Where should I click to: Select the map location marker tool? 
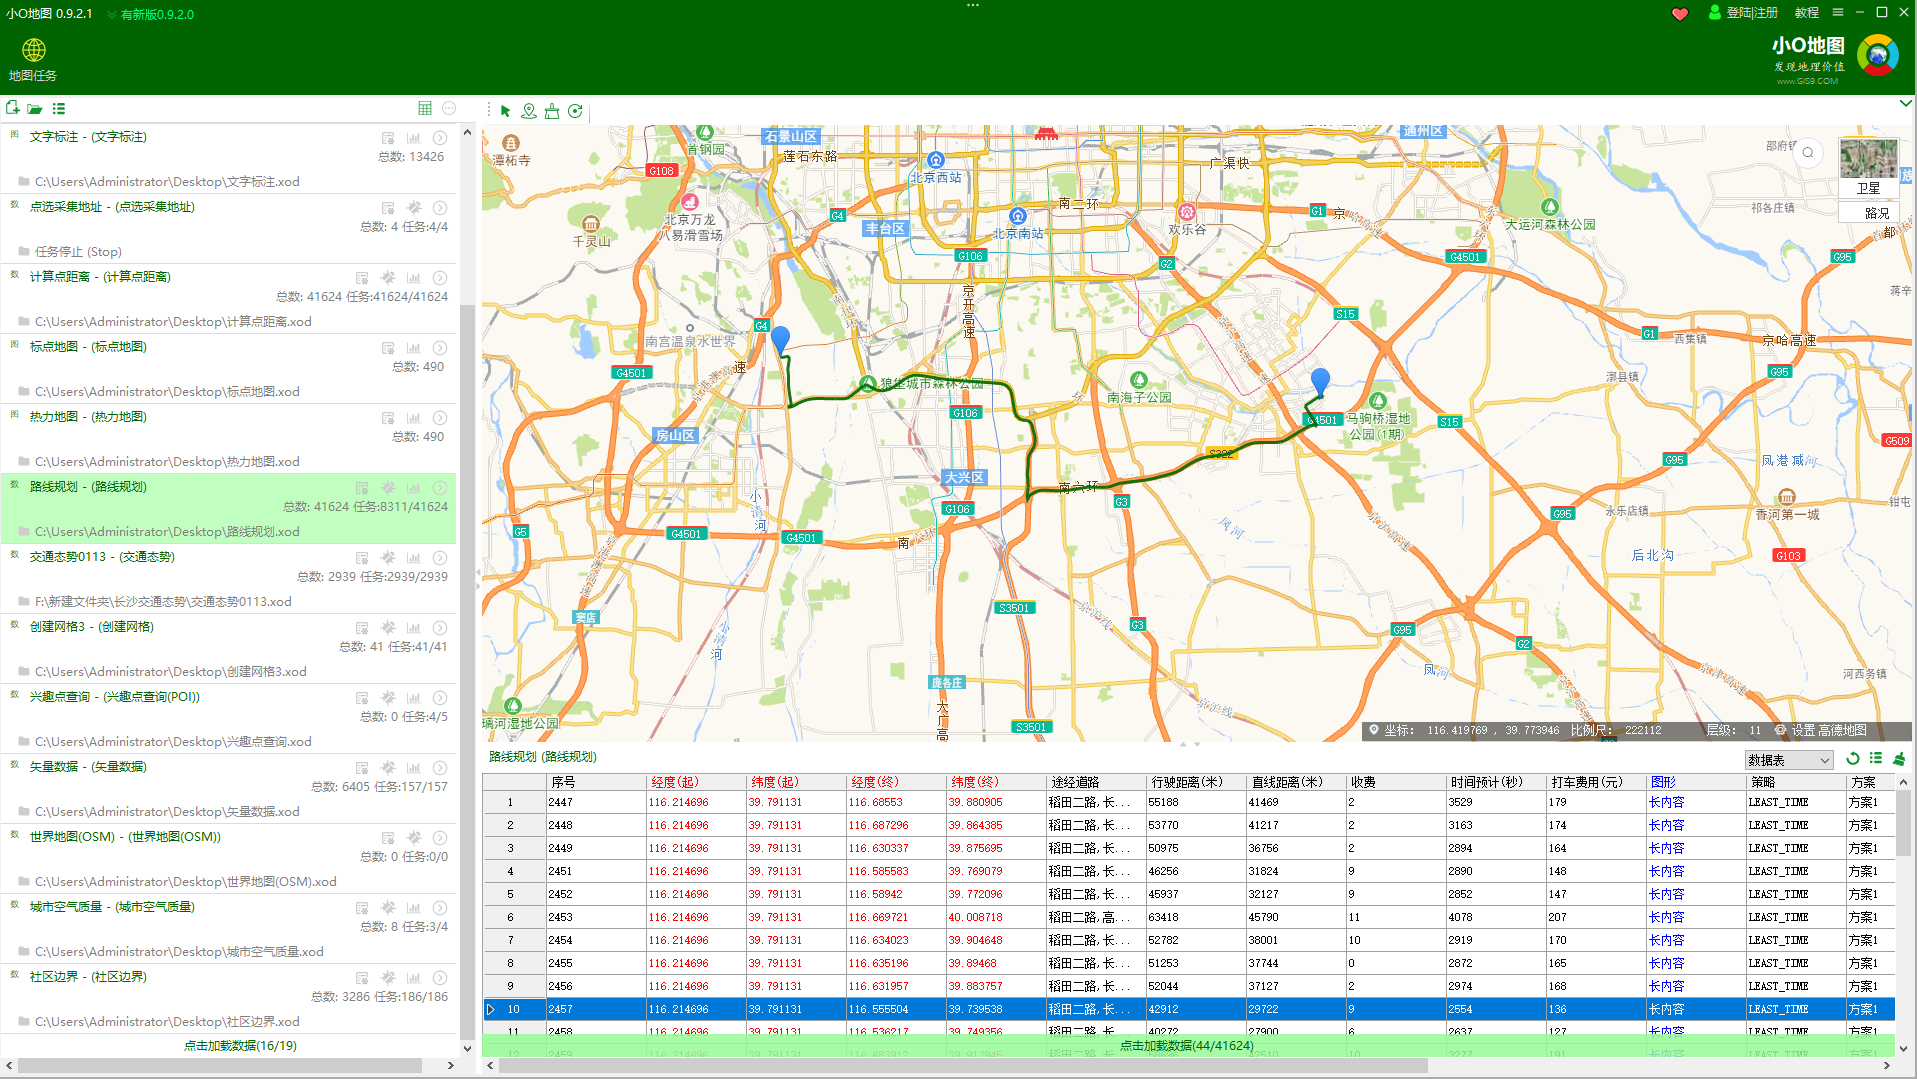click(529, 111)
